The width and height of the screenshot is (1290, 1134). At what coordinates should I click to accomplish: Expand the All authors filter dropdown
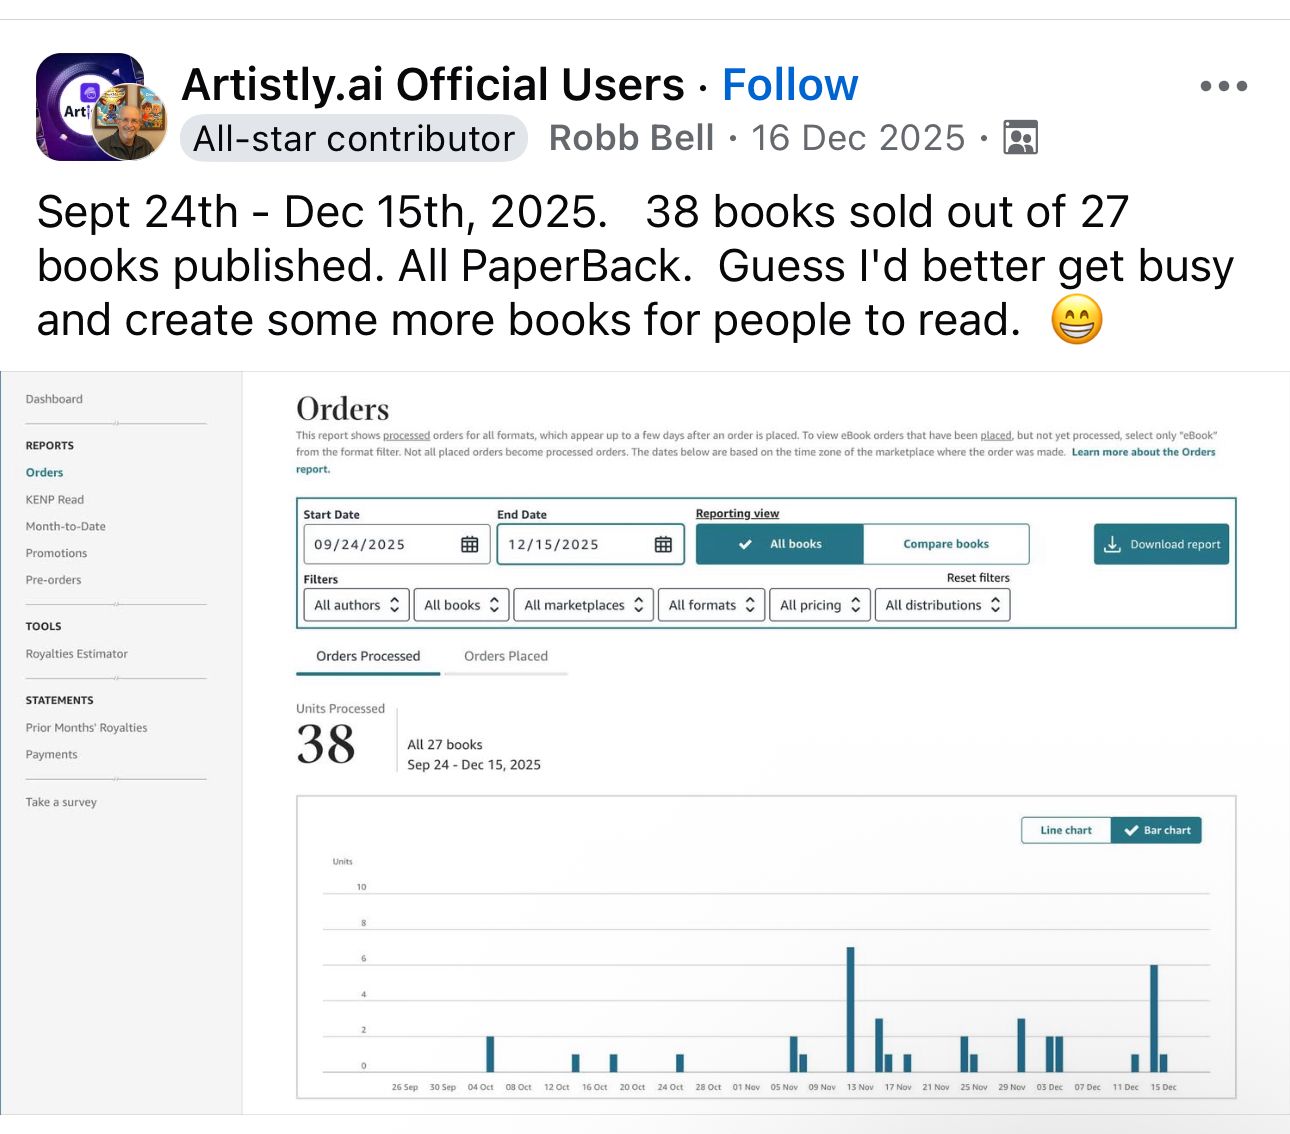pos(356,605)
